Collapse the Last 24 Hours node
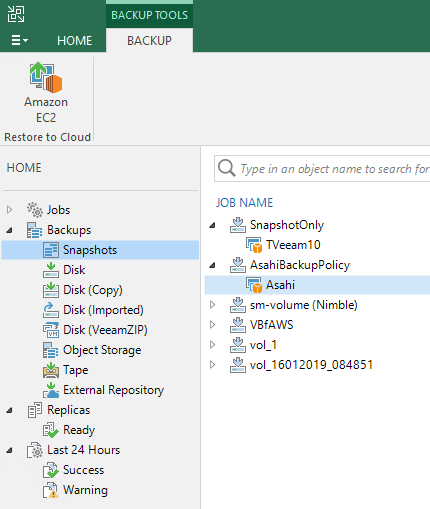The height and width of the screenshot is (509, 430). tap(10, 450)
